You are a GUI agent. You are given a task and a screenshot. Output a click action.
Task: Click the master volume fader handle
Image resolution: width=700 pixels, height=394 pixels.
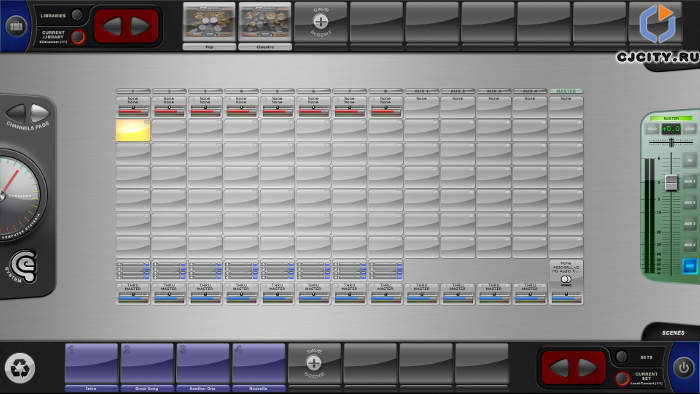tap(671, 183)
